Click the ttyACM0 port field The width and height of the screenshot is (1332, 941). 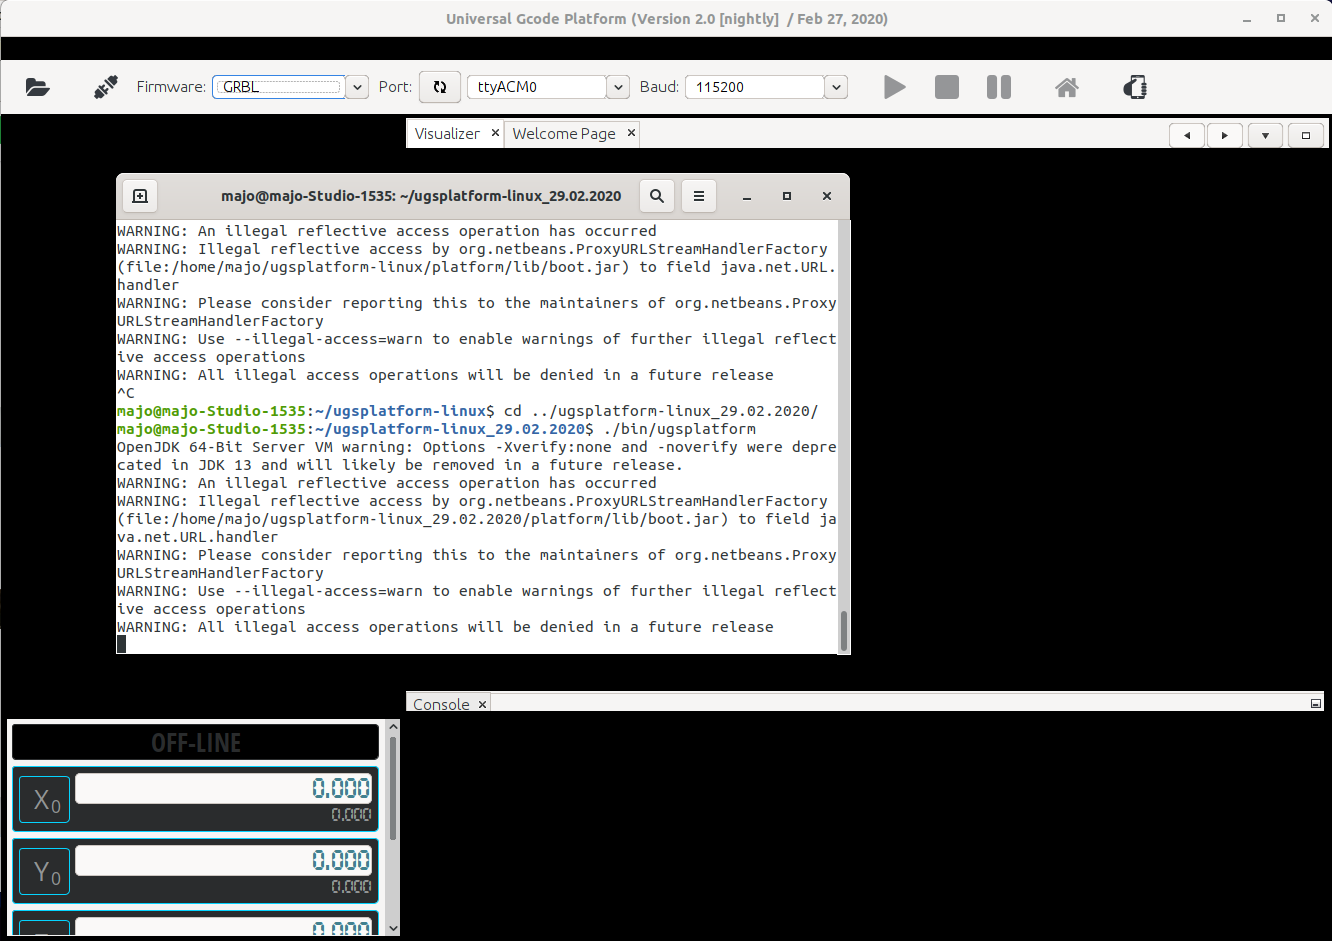tap(537, 87)
